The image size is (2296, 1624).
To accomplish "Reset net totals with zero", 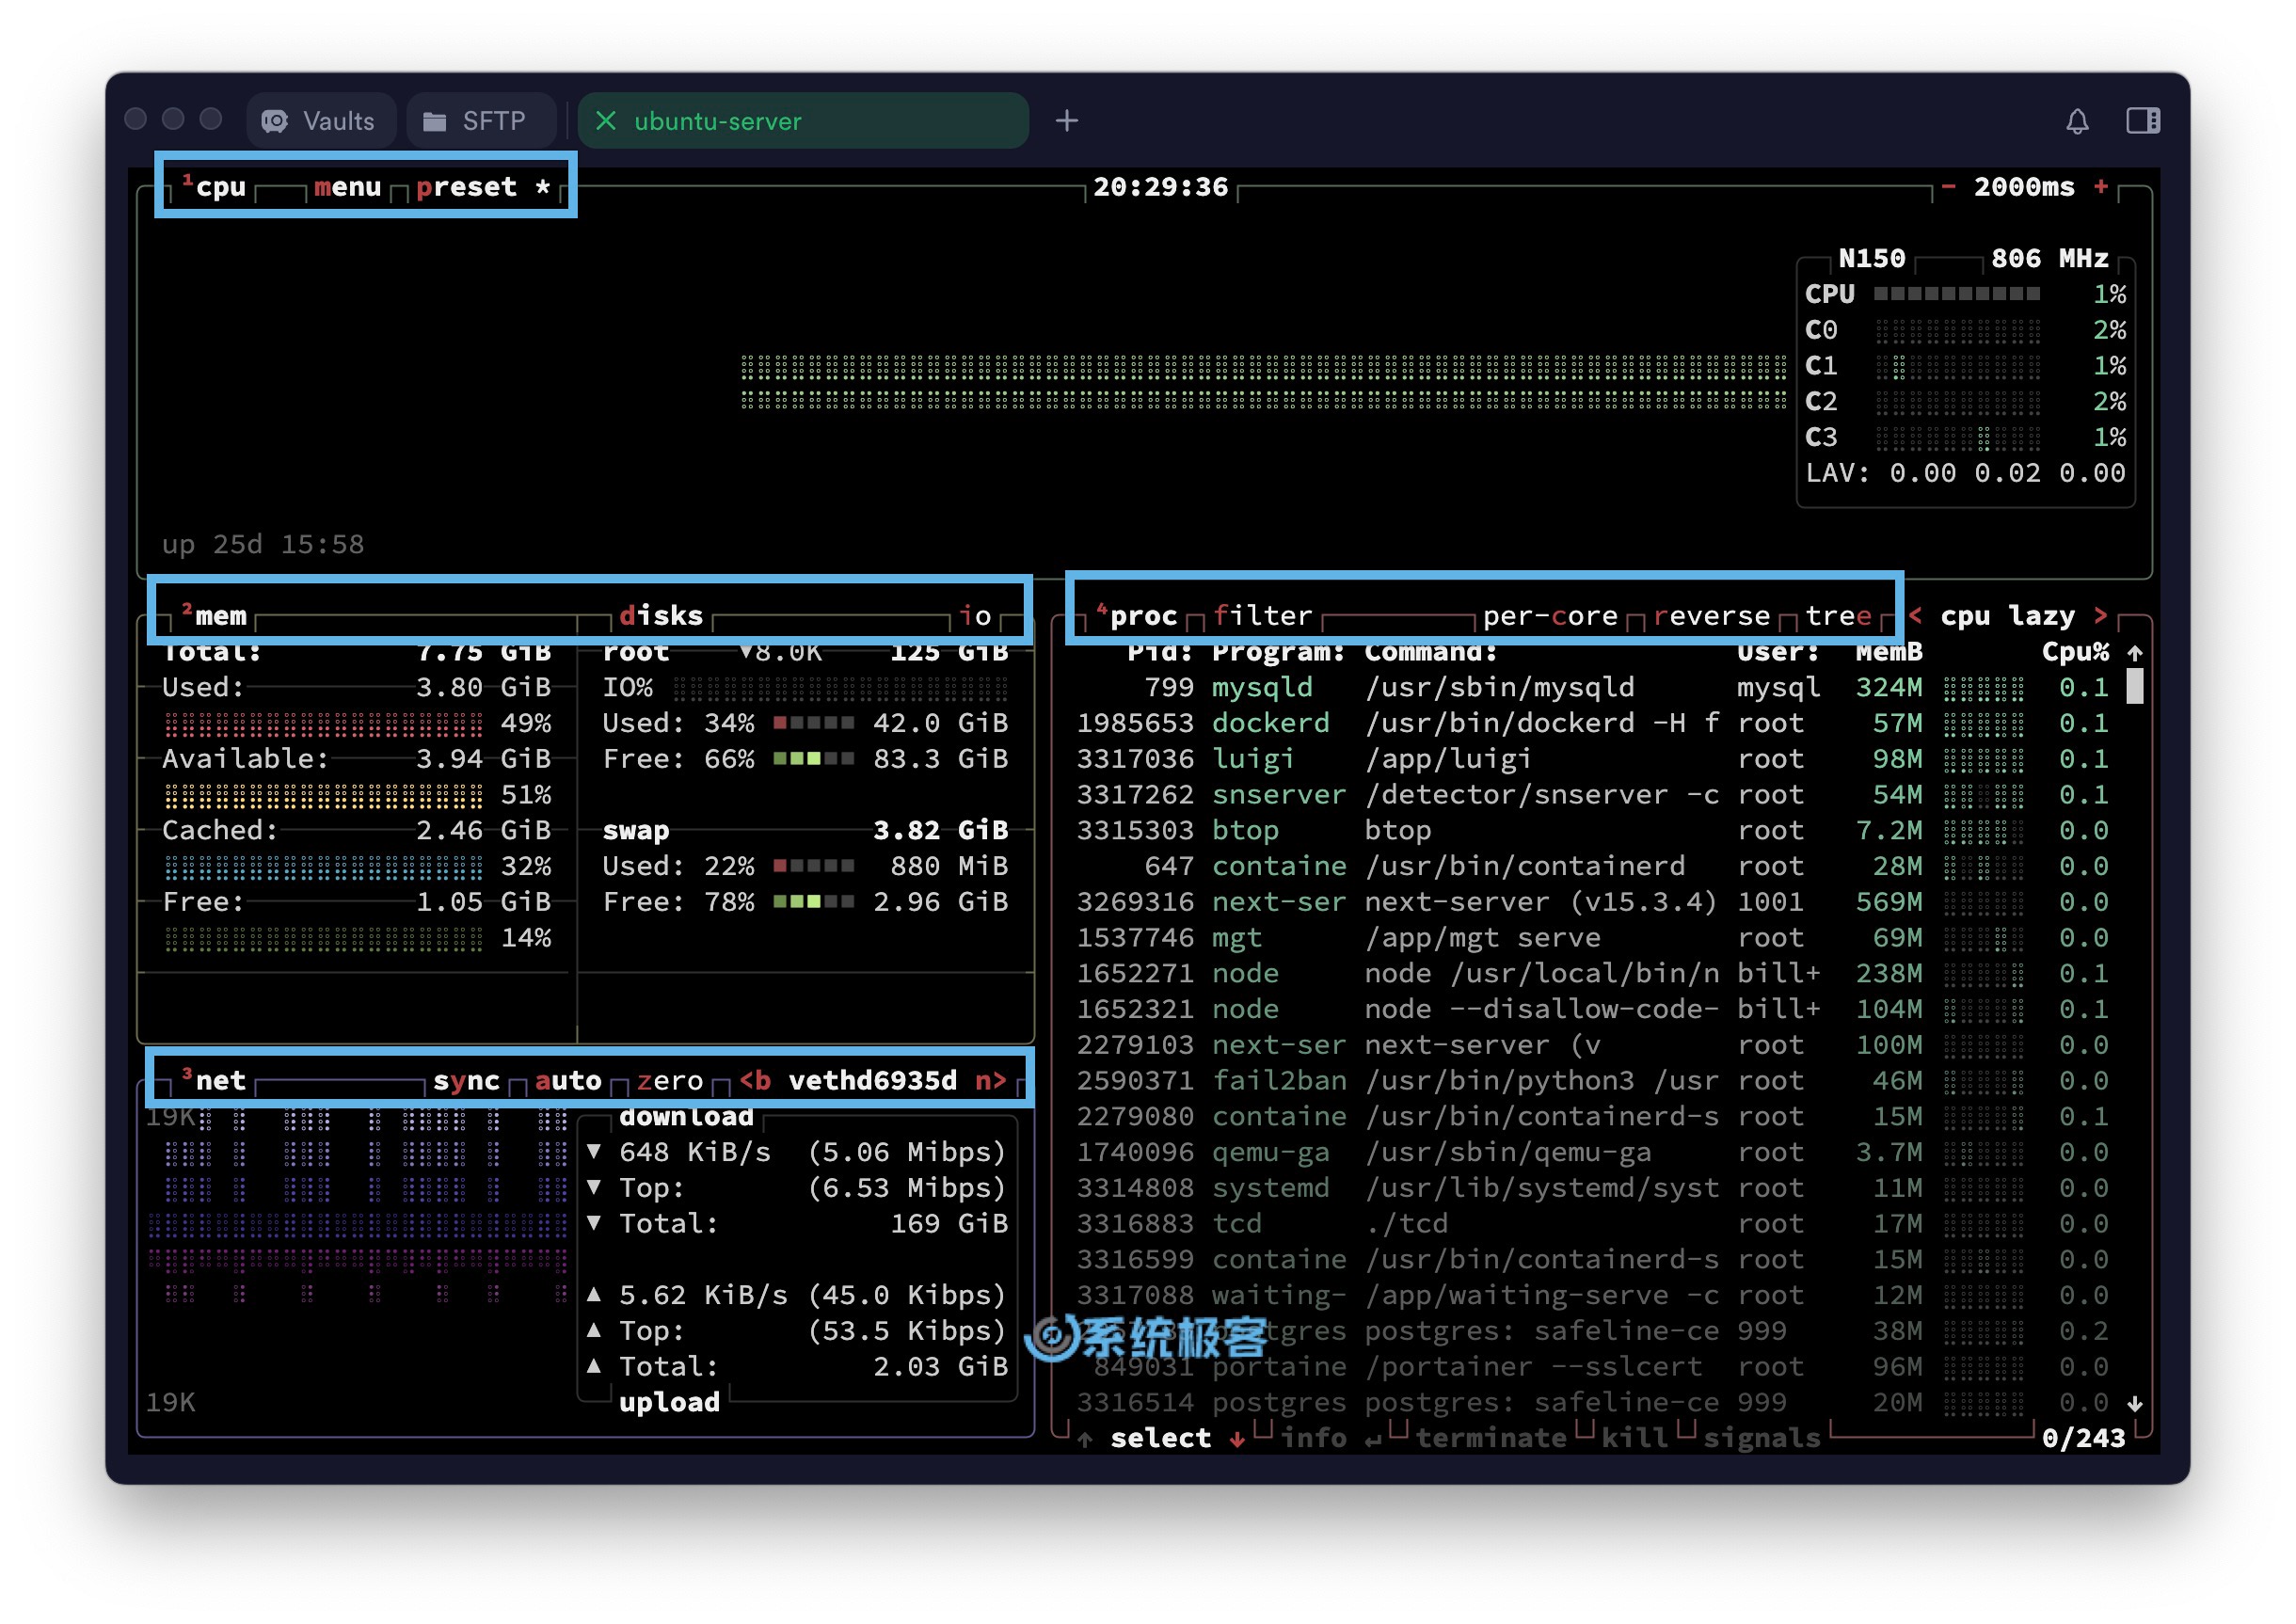I will tap(670, 1080).
